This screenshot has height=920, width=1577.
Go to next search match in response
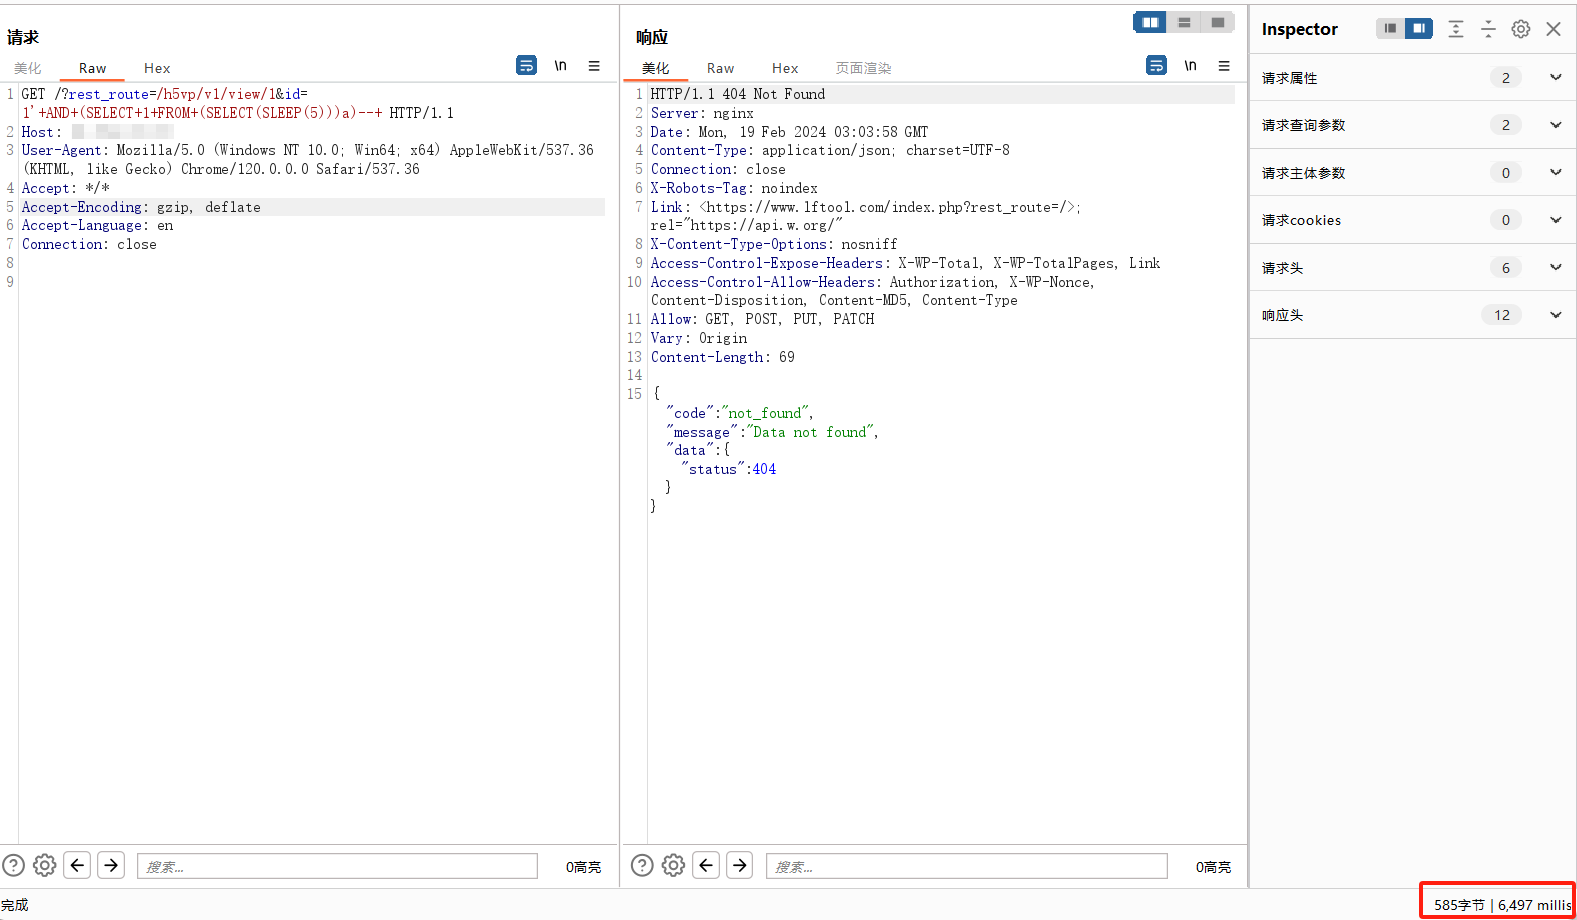pyautogui.click(x=740, y=865)
